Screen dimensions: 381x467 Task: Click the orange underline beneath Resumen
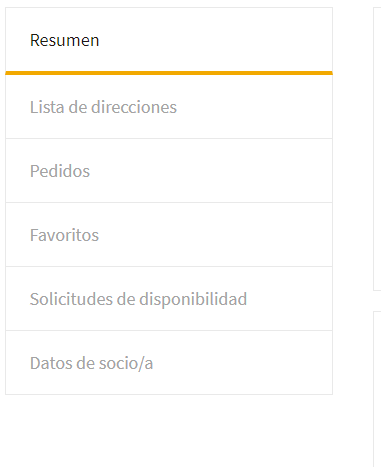pos(169,73)
